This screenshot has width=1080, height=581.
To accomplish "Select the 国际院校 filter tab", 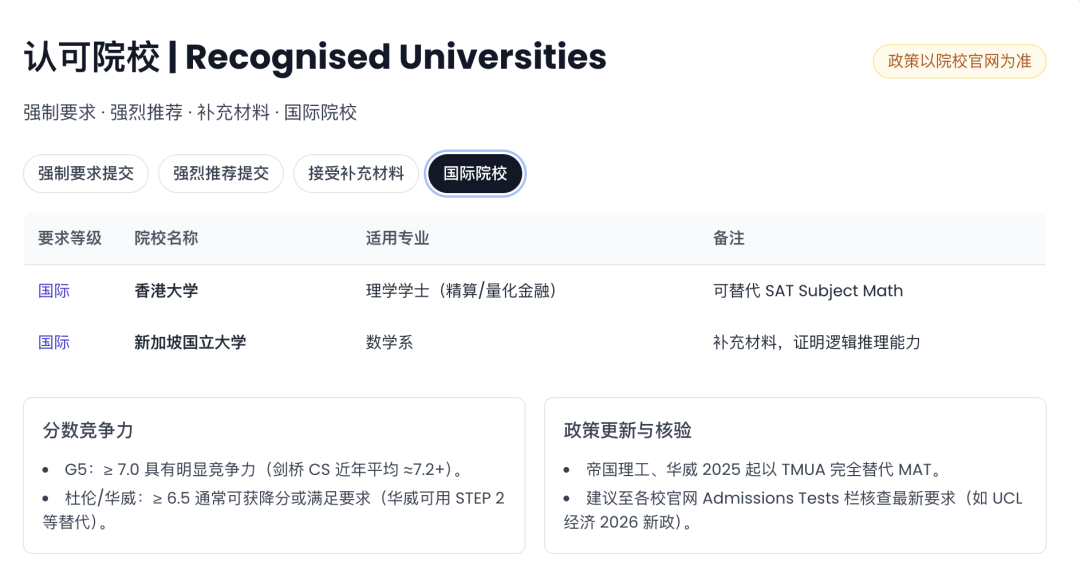I will tap(475, 173).
